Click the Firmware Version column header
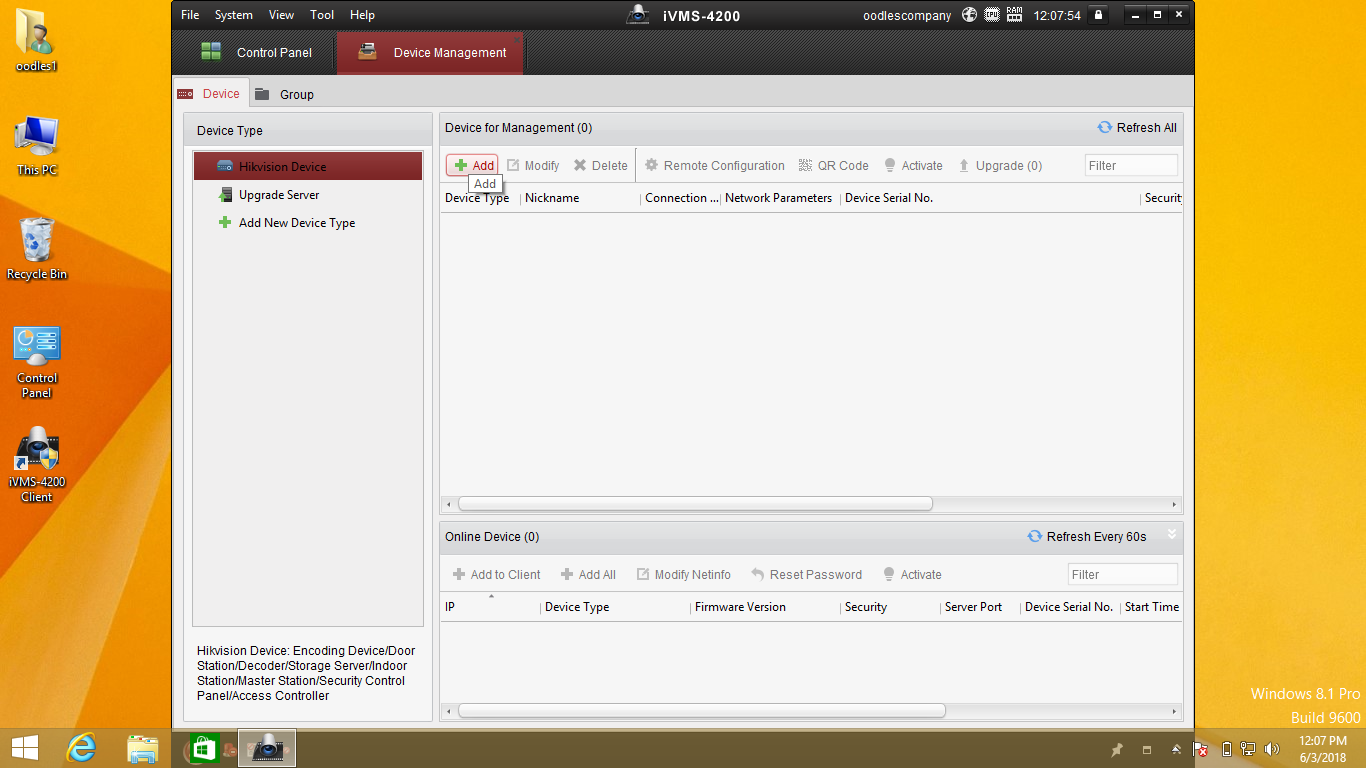This screenshot has height=768, width=1366. point(740,607)
